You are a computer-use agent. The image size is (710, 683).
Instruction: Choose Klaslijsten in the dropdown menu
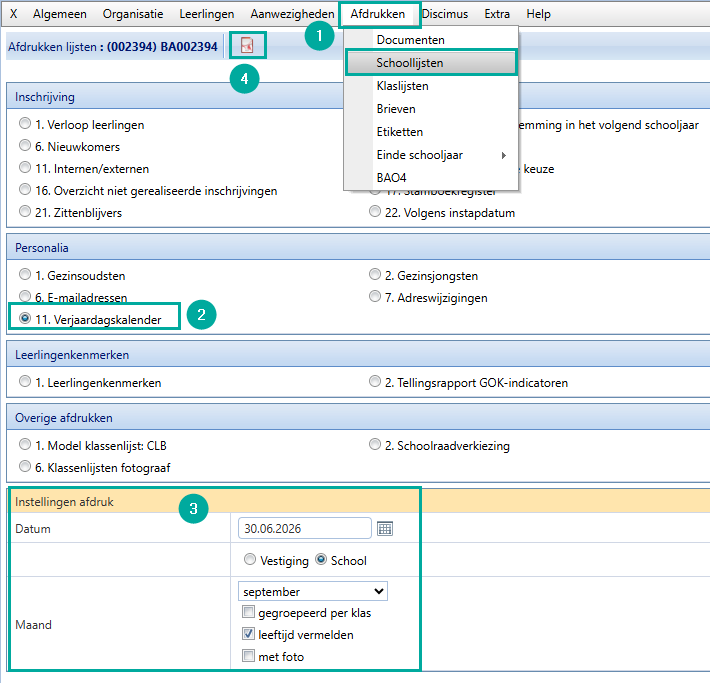(x=431, y=86)
